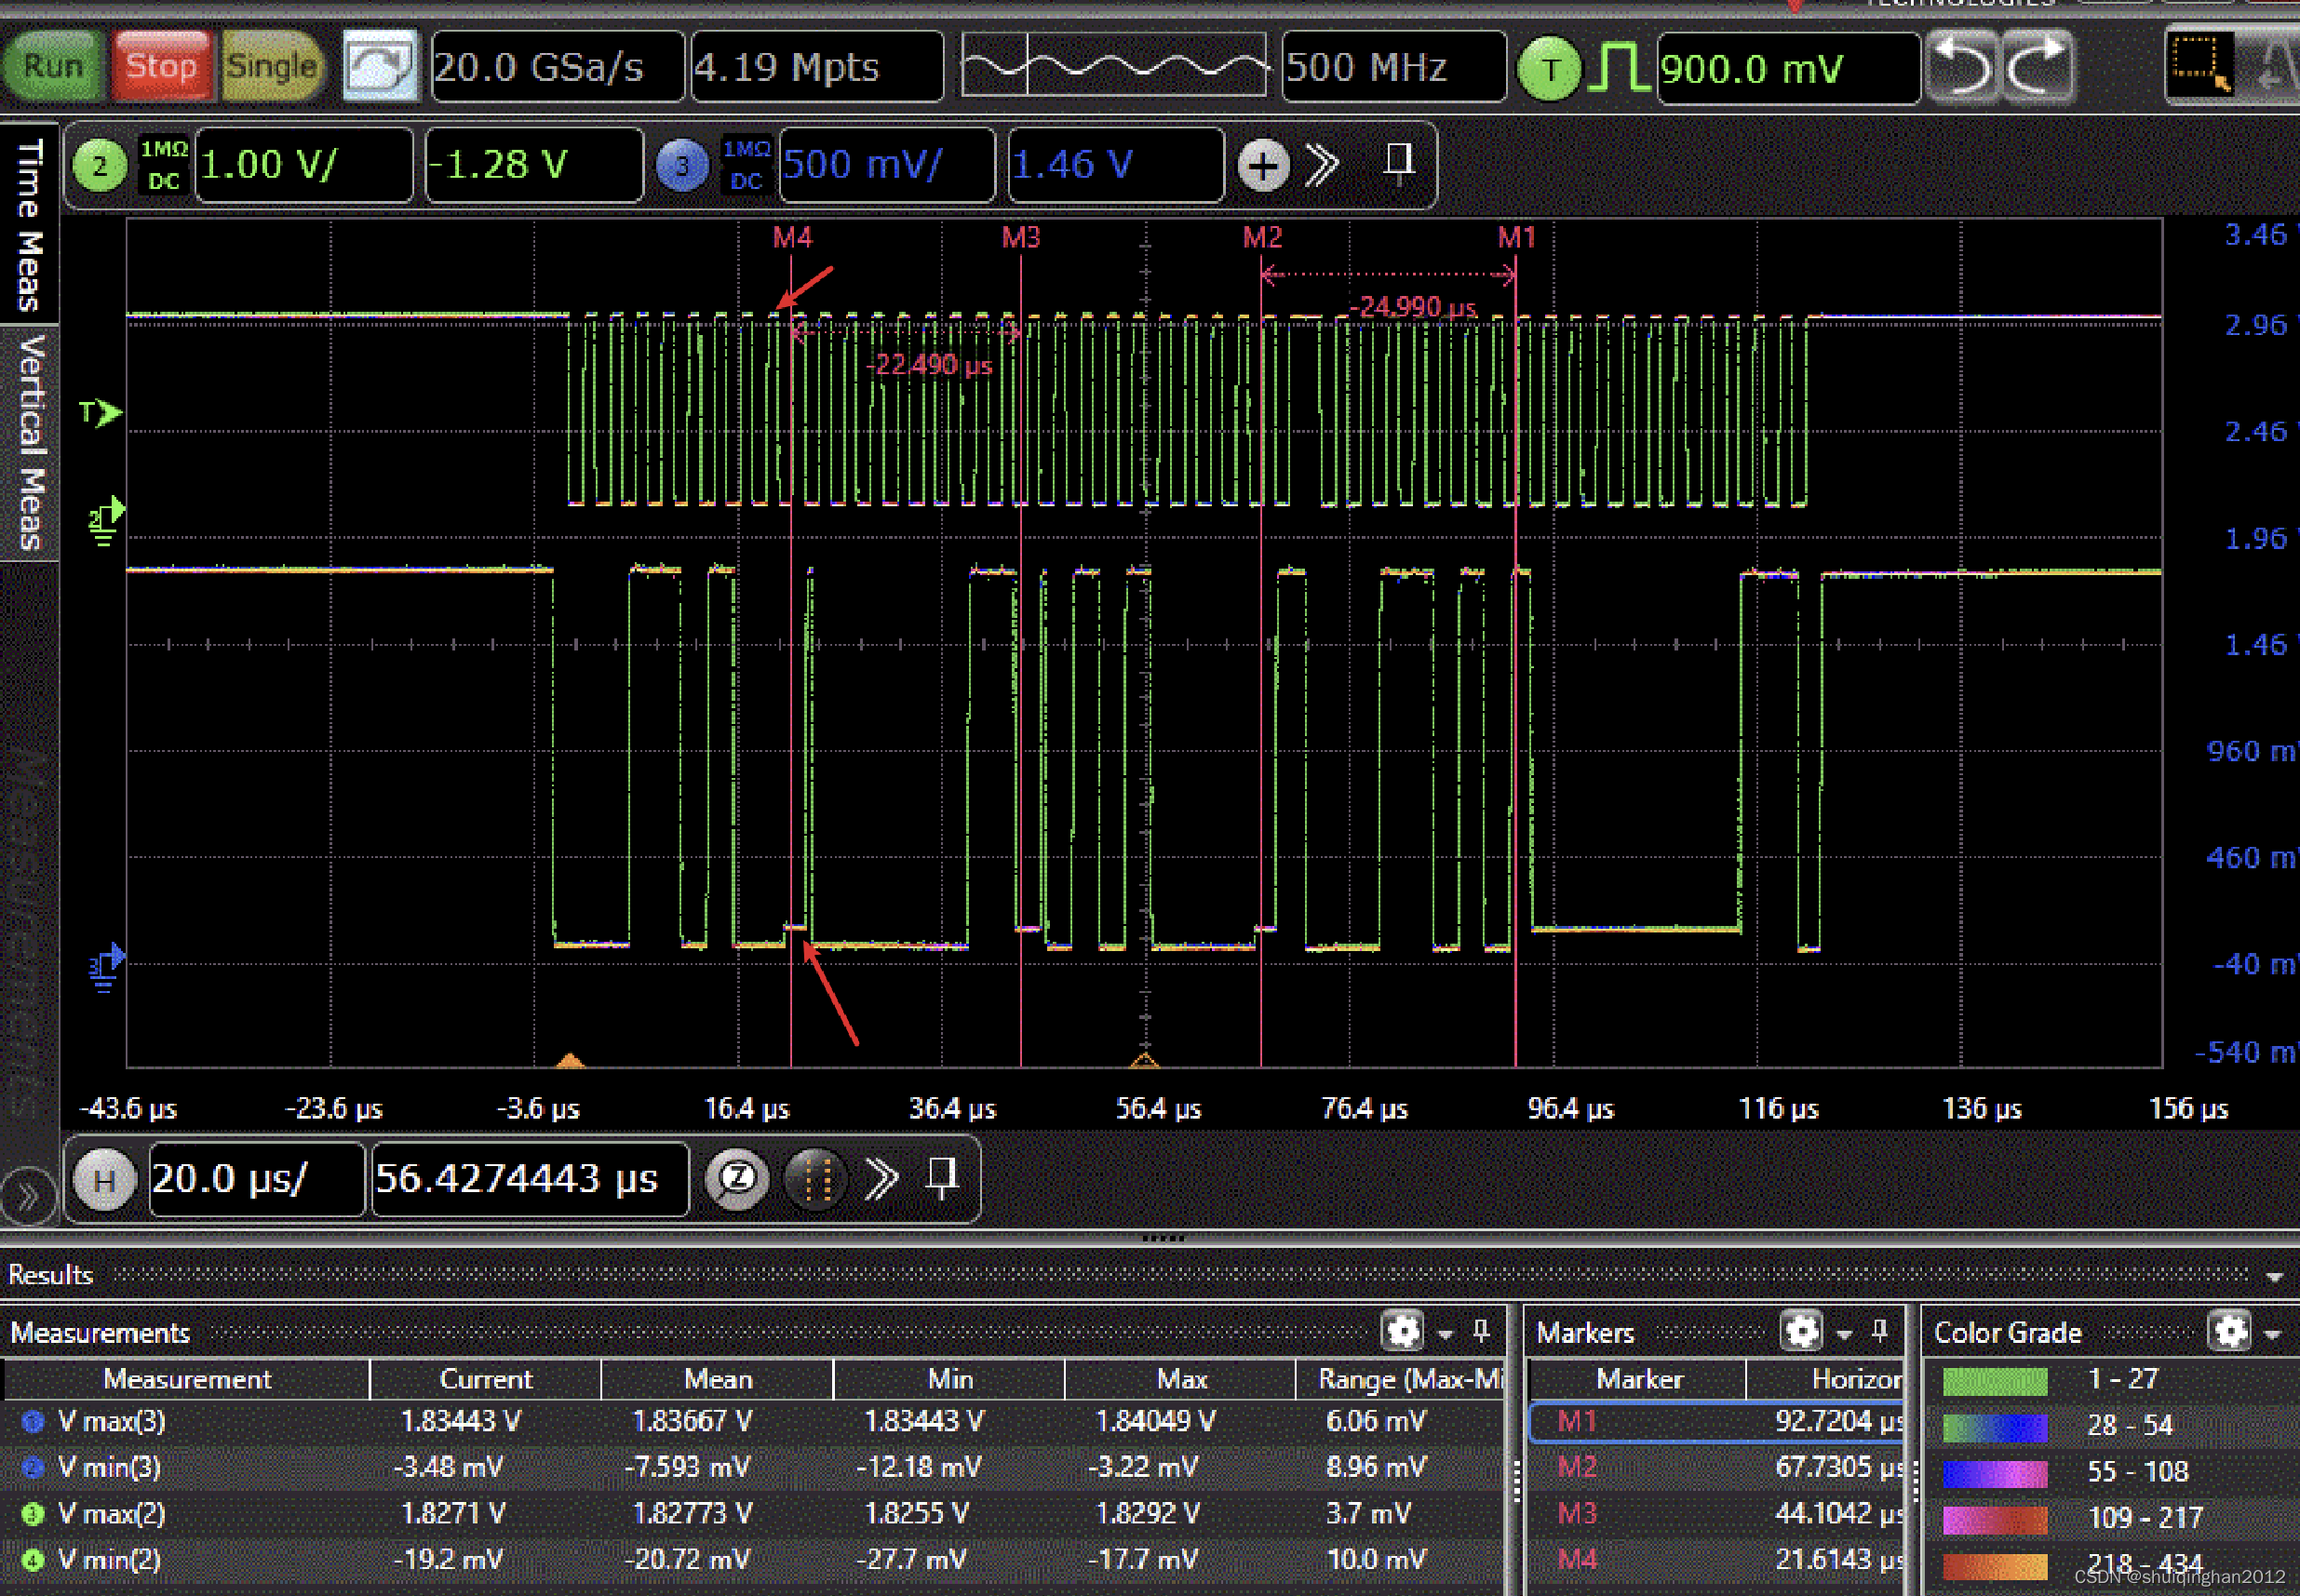This screenshot has width=2300, height=1596.
Task: Toggle channel 2 on or off
Action: [x=100, y=166]
